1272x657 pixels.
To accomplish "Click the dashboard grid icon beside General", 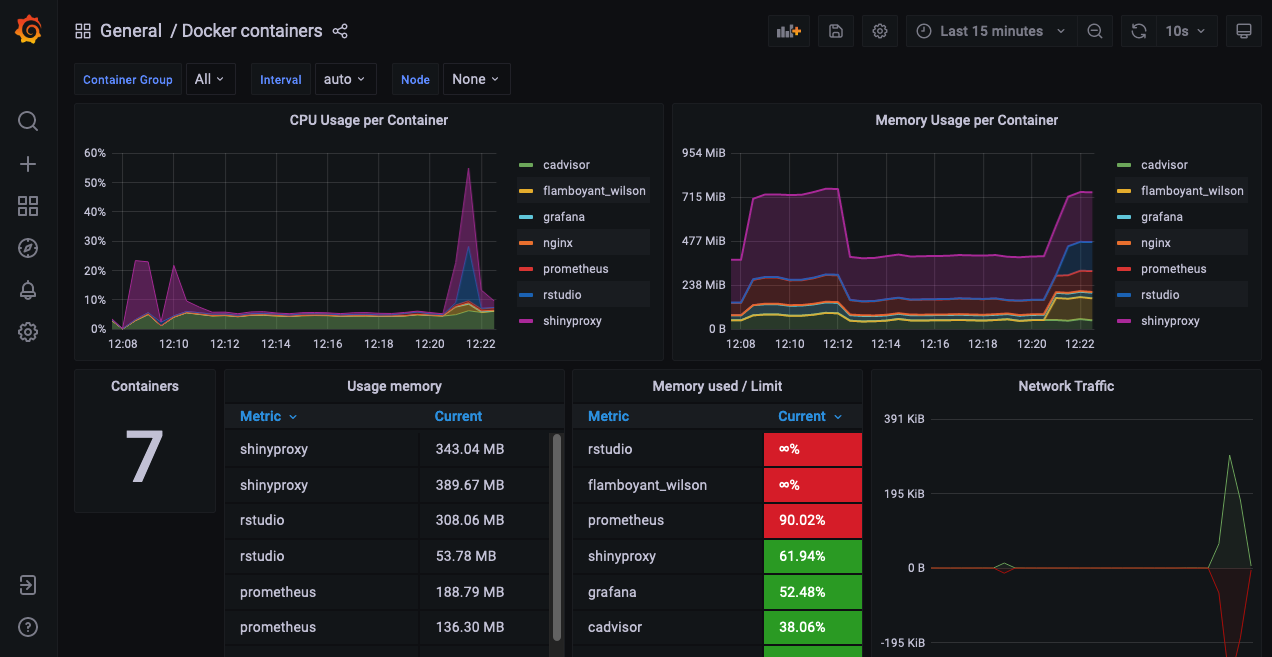I will click(83, 31).
